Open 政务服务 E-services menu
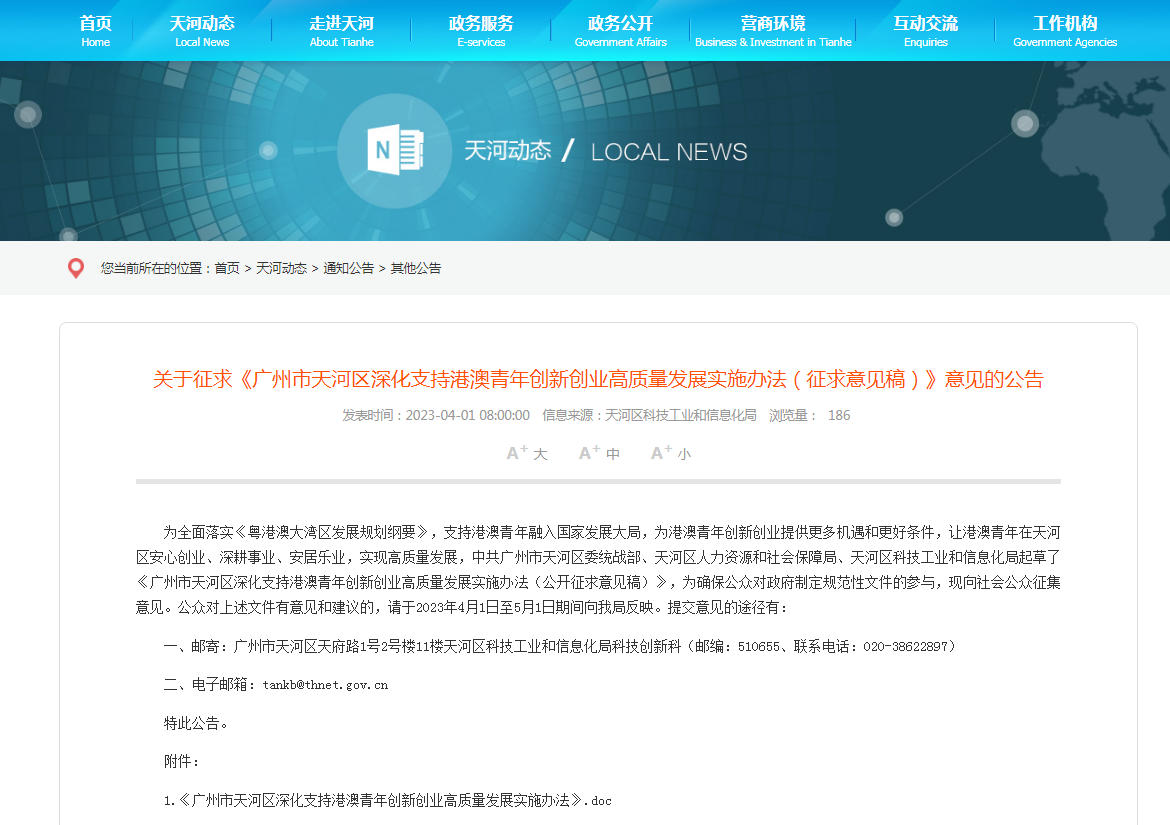Screen dimensions: 1170x825 click(481, 31)
